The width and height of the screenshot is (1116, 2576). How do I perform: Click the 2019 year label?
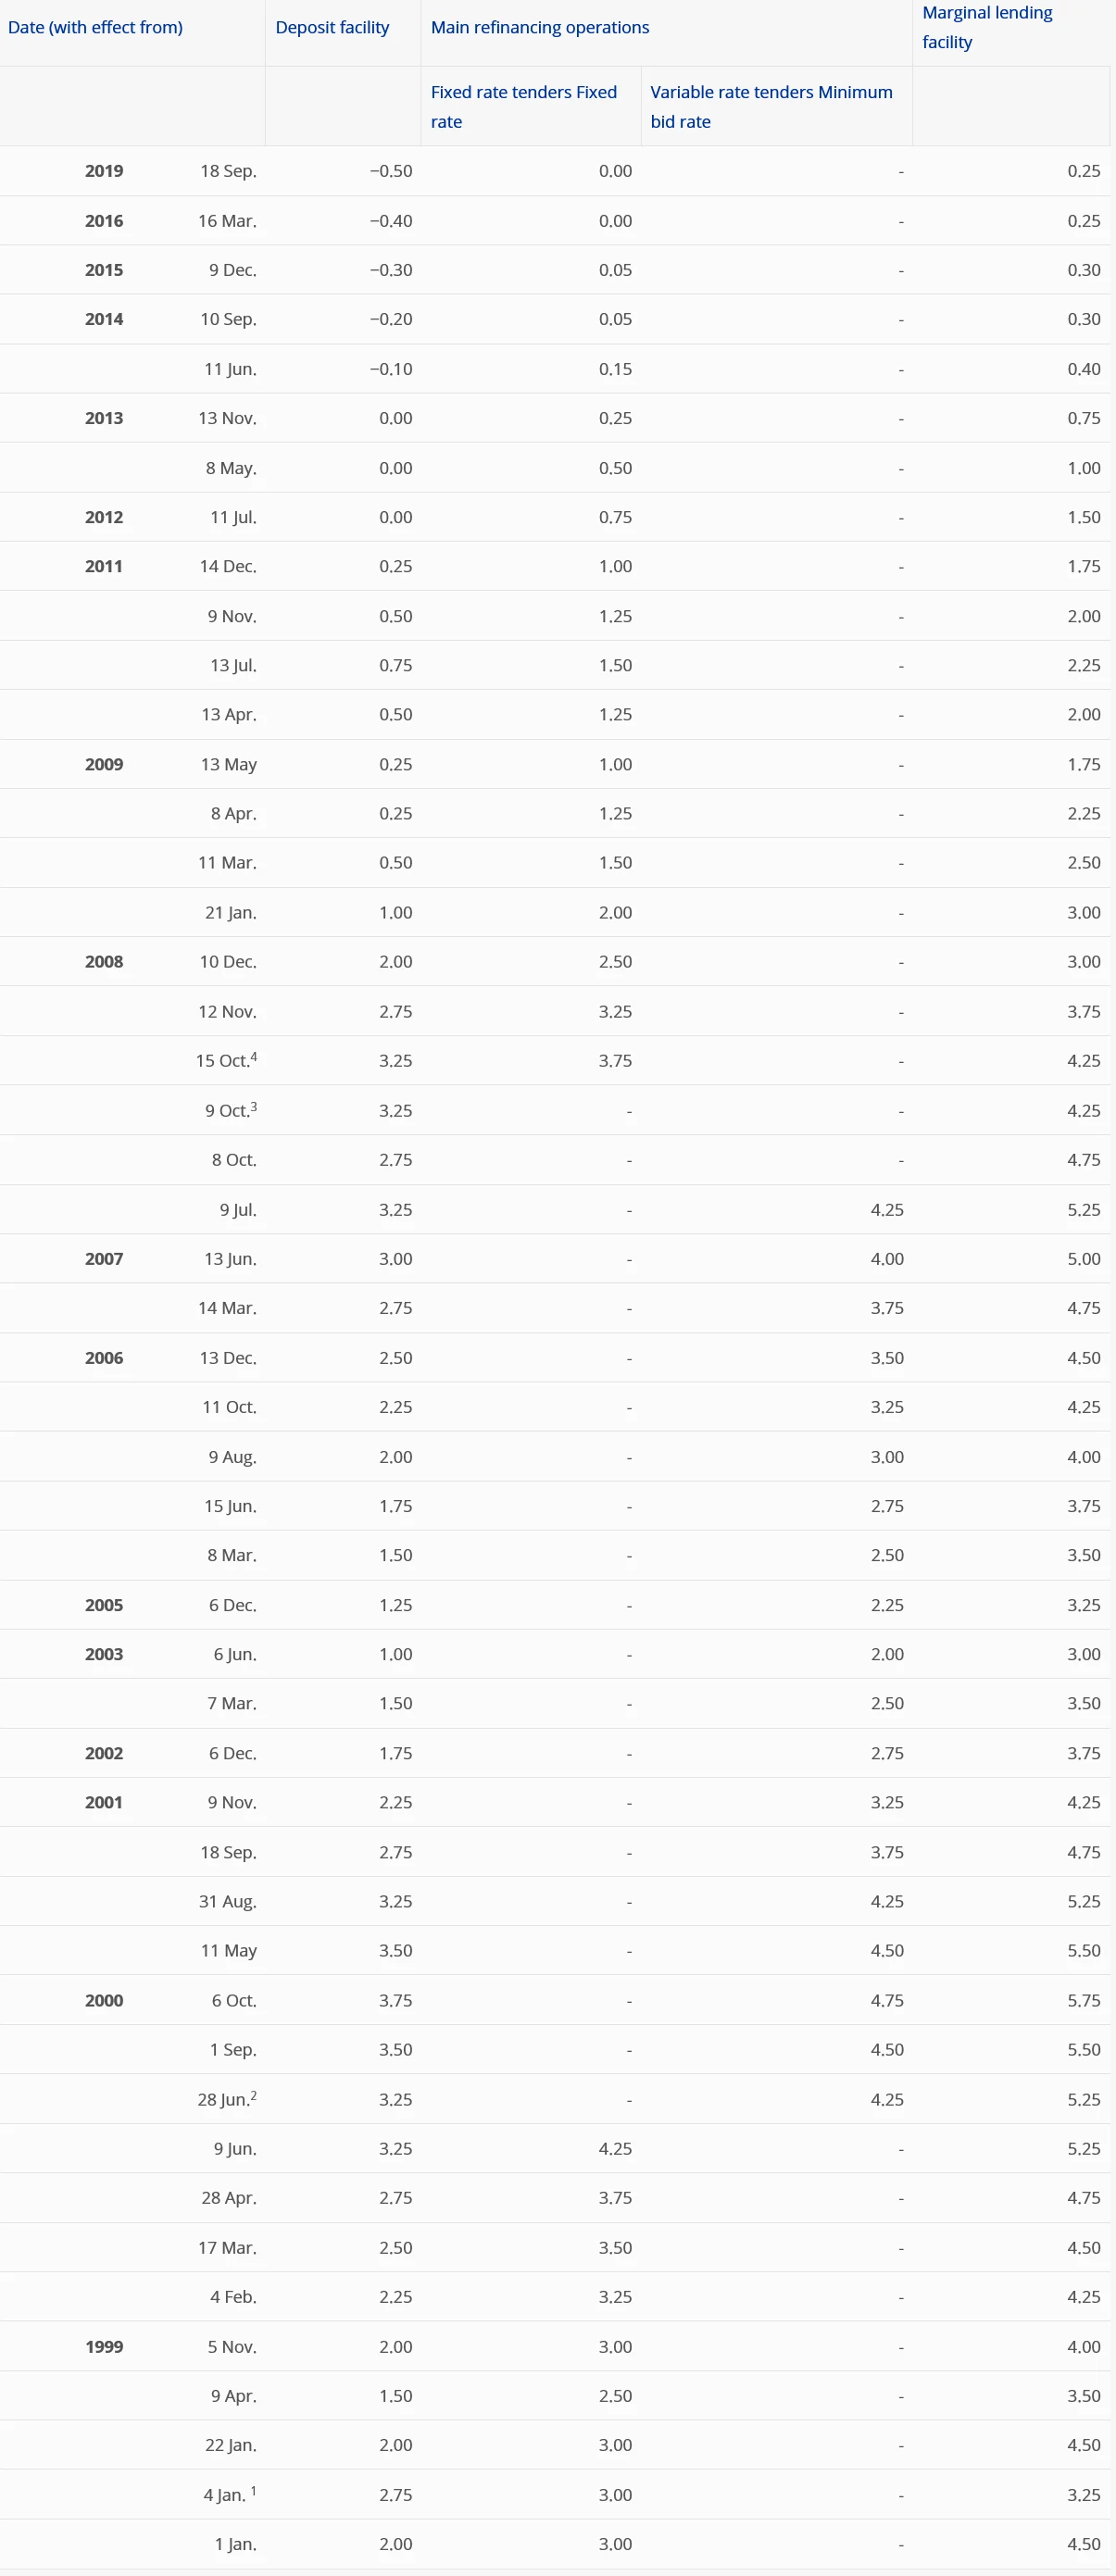click(x=104, y=171)
